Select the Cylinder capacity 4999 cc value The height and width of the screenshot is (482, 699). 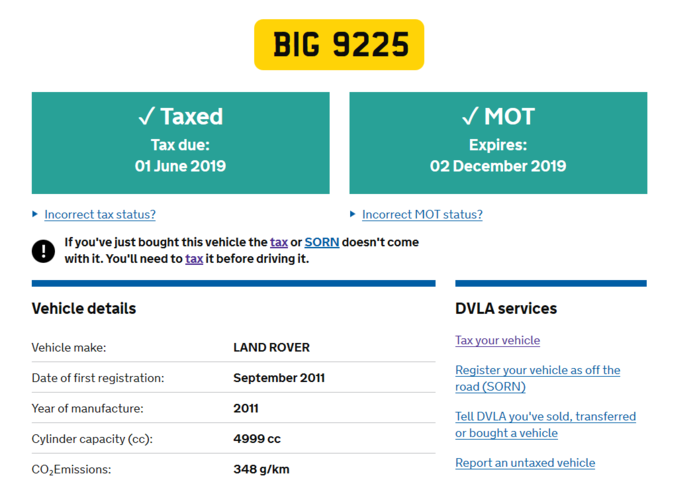pyautogui.click(x=257, y=439)
